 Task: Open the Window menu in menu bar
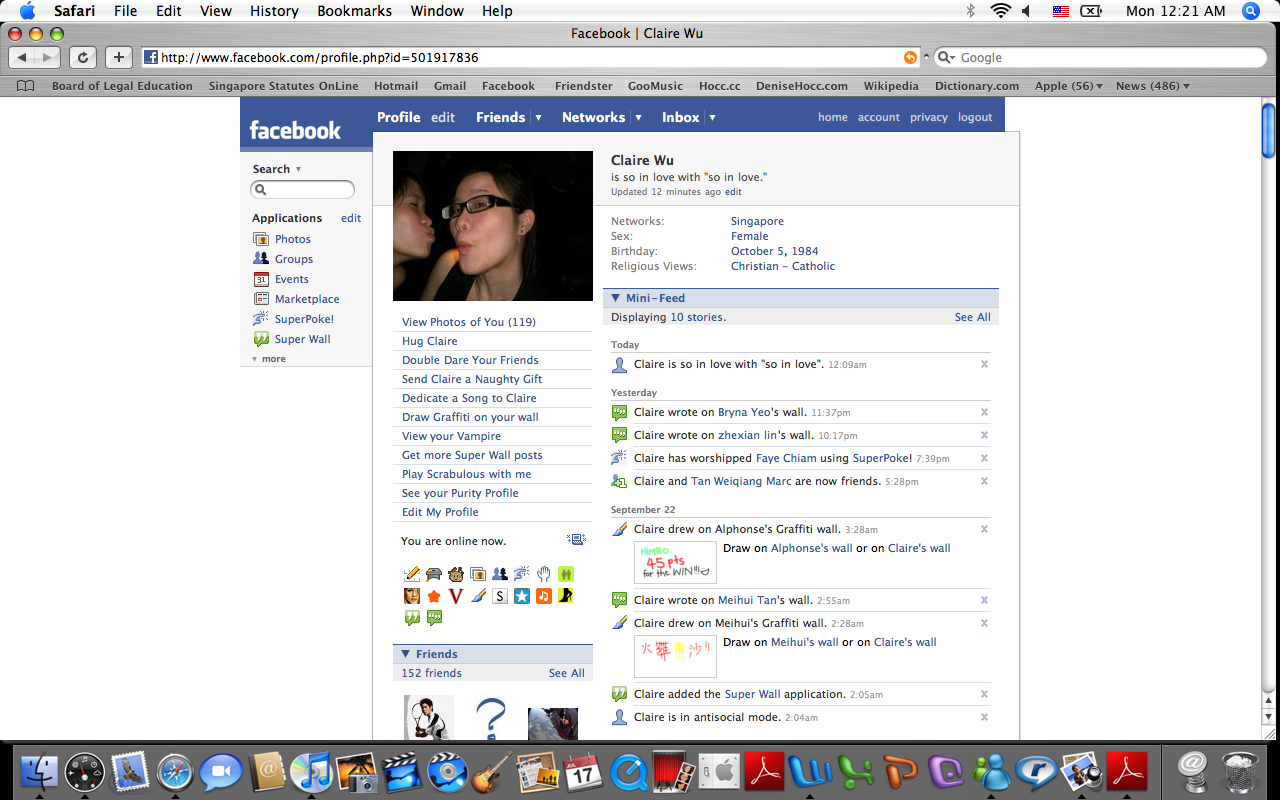[x=437, y=11]
